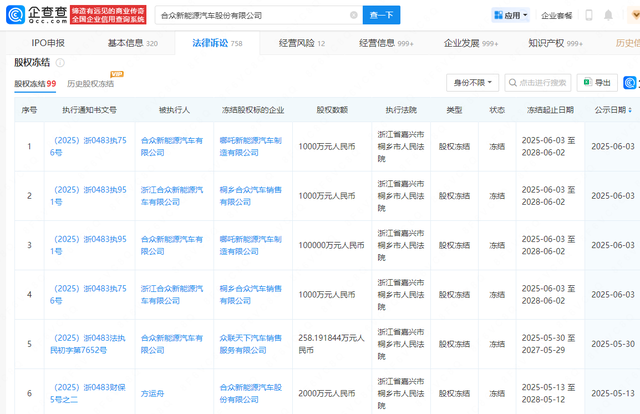Open case (2025)浙0483执756号 in row 1
Screen dimensions: 640x414
(x=88, y=146)
